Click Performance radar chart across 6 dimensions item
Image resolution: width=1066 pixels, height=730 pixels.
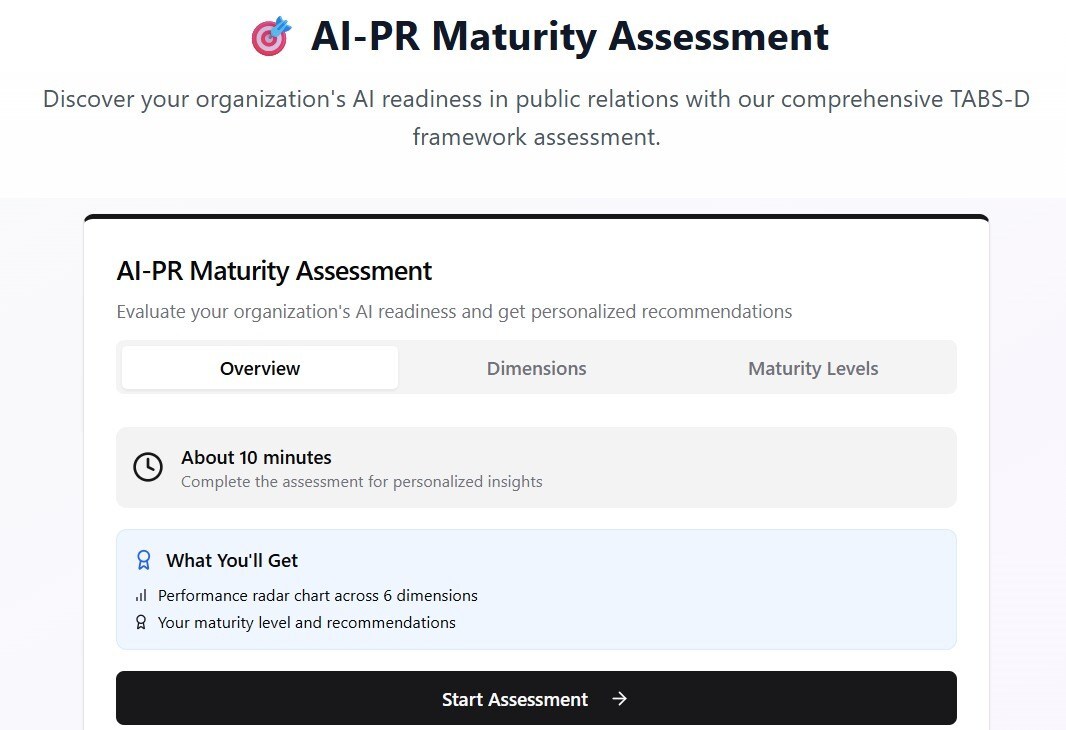[x=317, y=596]
